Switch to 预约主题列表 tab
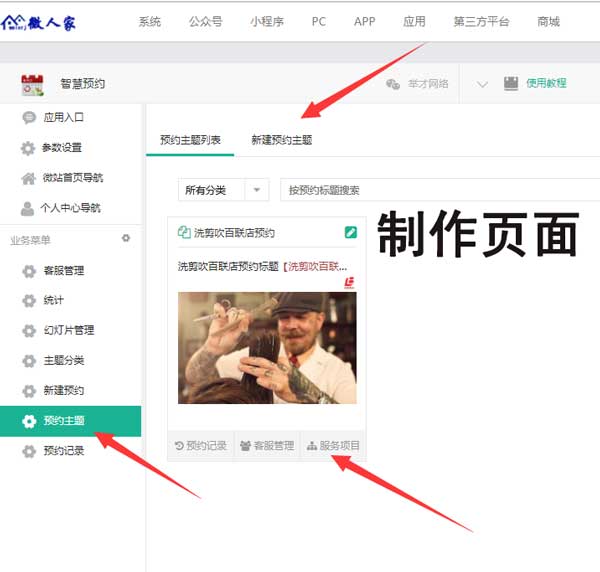This screenshot has height=572, width=600. (190, 140)
